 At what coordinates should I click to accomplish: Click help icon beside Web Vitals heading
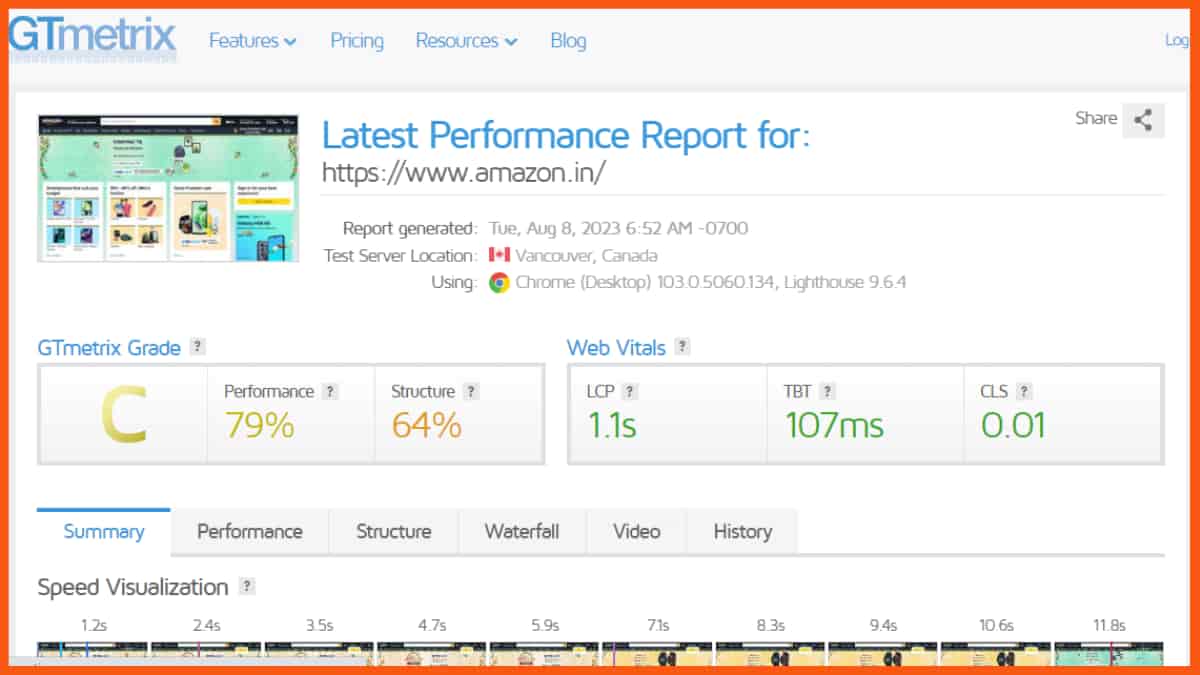(682, 347)
